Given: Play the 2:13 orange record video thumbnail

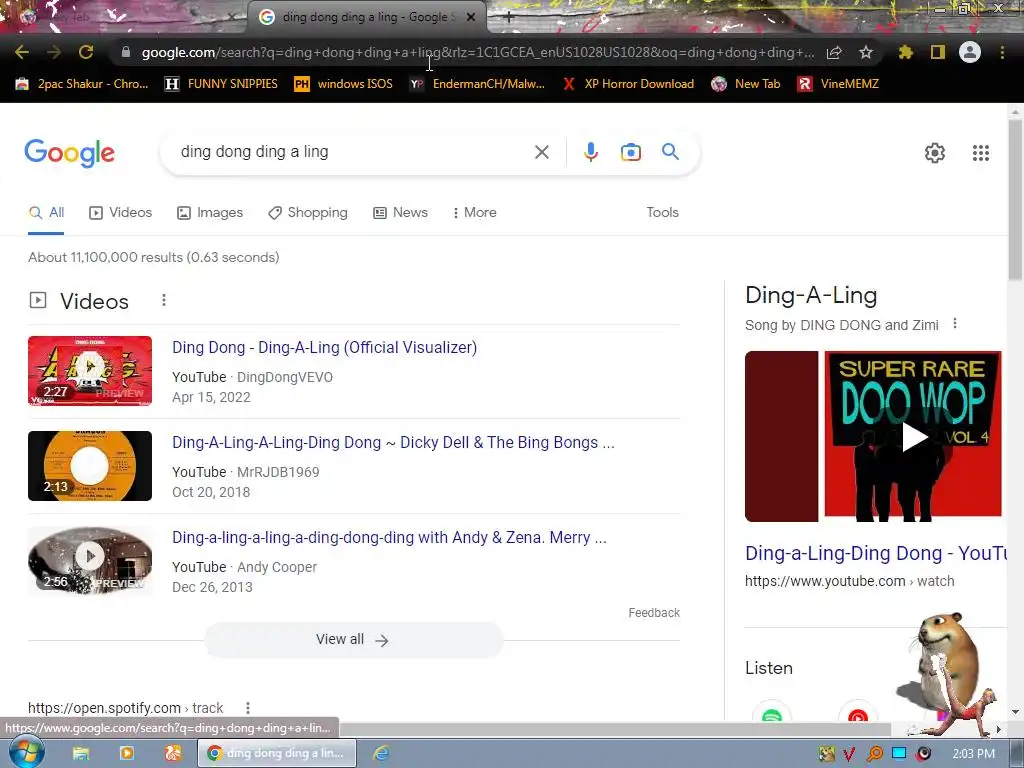Looking at the screenshot, I should [x=90, y=466].
